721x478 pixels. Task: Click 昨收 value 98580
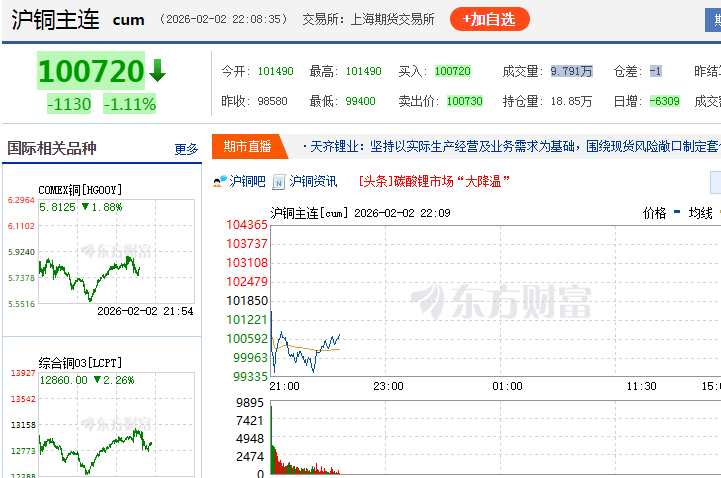(x=272, y=101)
